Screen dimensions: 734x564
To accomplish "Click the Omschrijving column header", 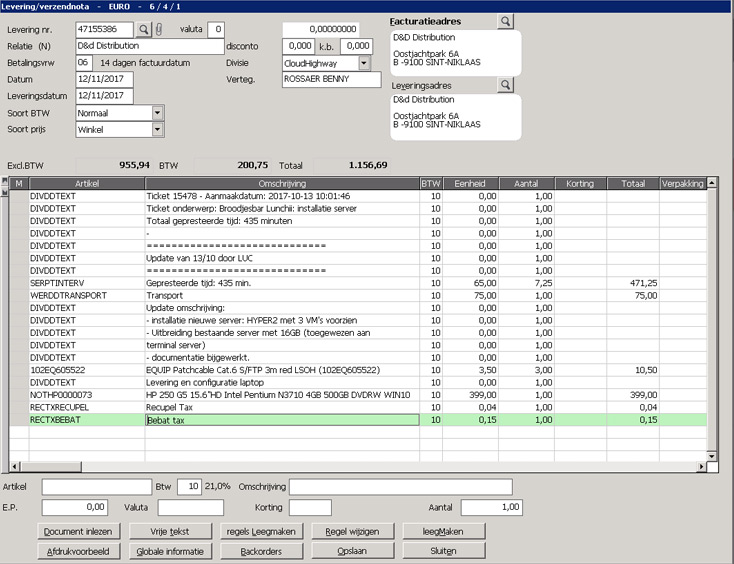I will pos(282,183).
